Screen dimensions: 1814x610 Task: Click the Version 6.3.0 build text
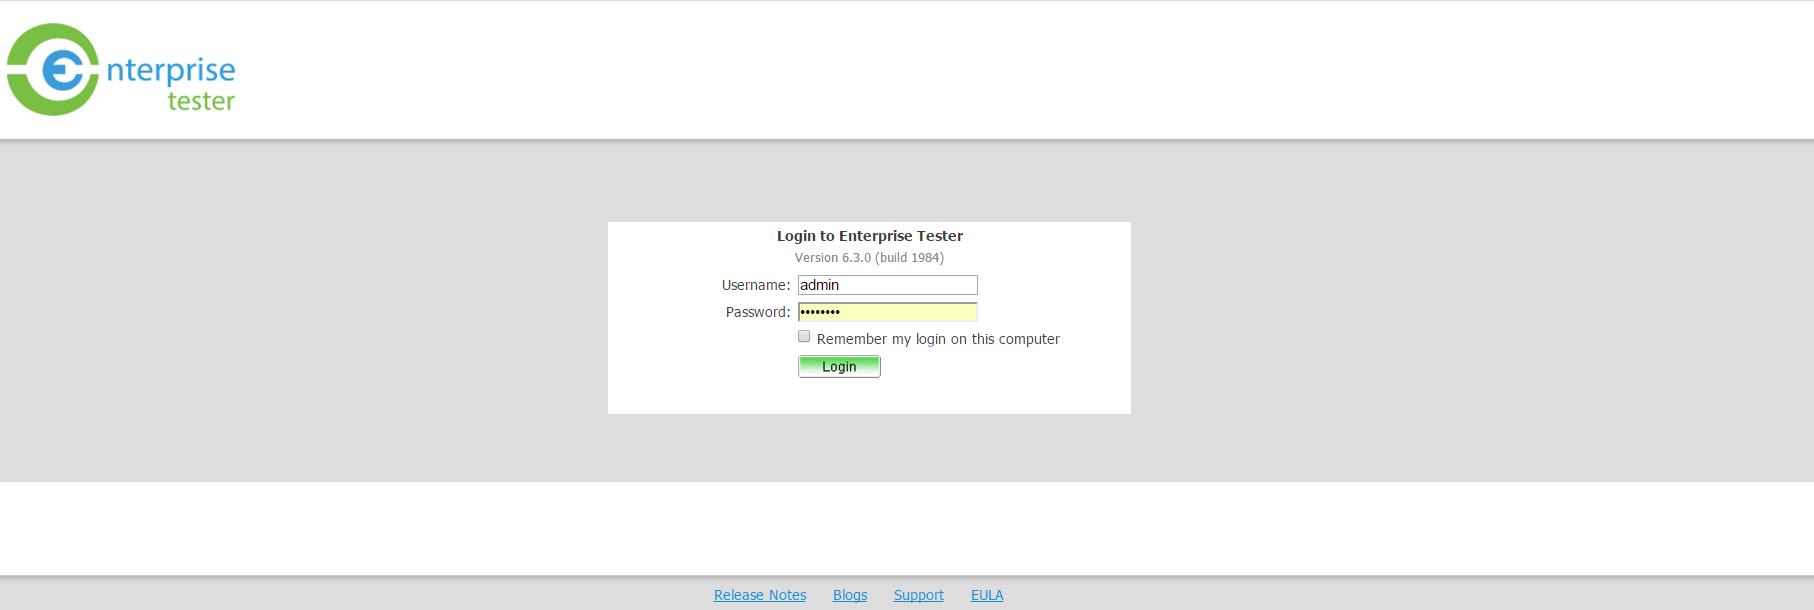tap(869, 258)
